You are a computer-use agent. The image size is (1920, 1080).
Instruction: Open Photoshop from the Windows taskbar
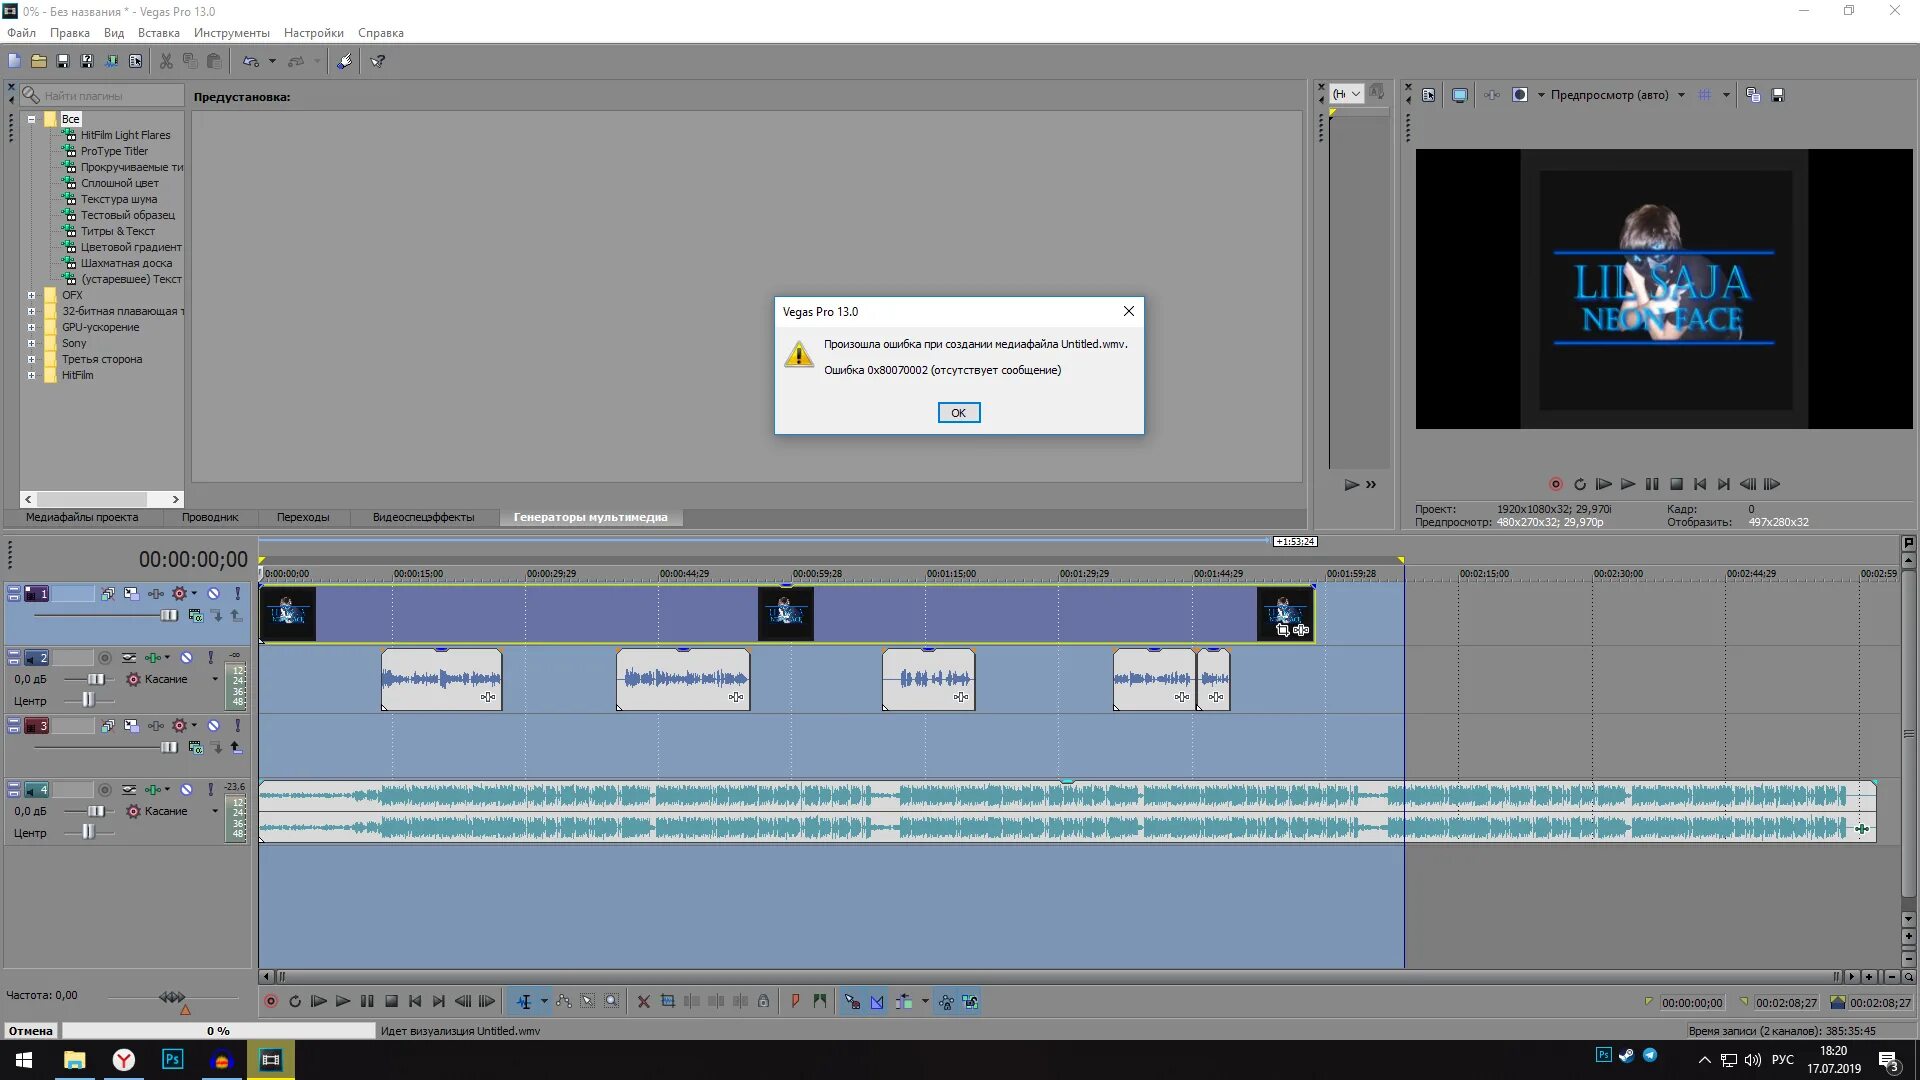click(x=172, y=1060)
